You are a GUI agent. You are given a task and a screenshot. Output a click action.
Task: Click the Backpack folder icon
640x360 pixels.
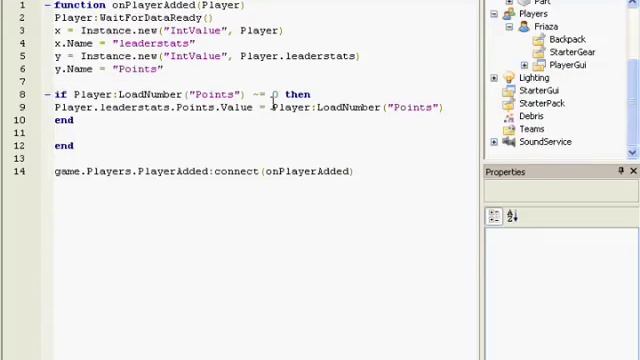point(539,40)
